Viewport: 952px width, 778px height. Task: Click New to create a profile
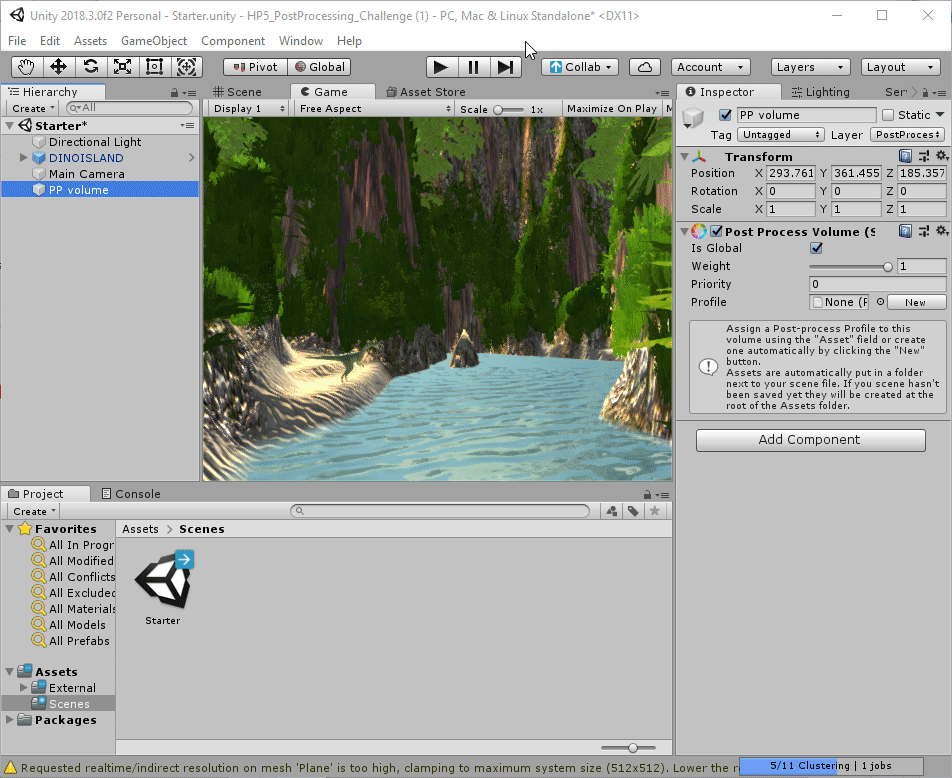point(915,302)
